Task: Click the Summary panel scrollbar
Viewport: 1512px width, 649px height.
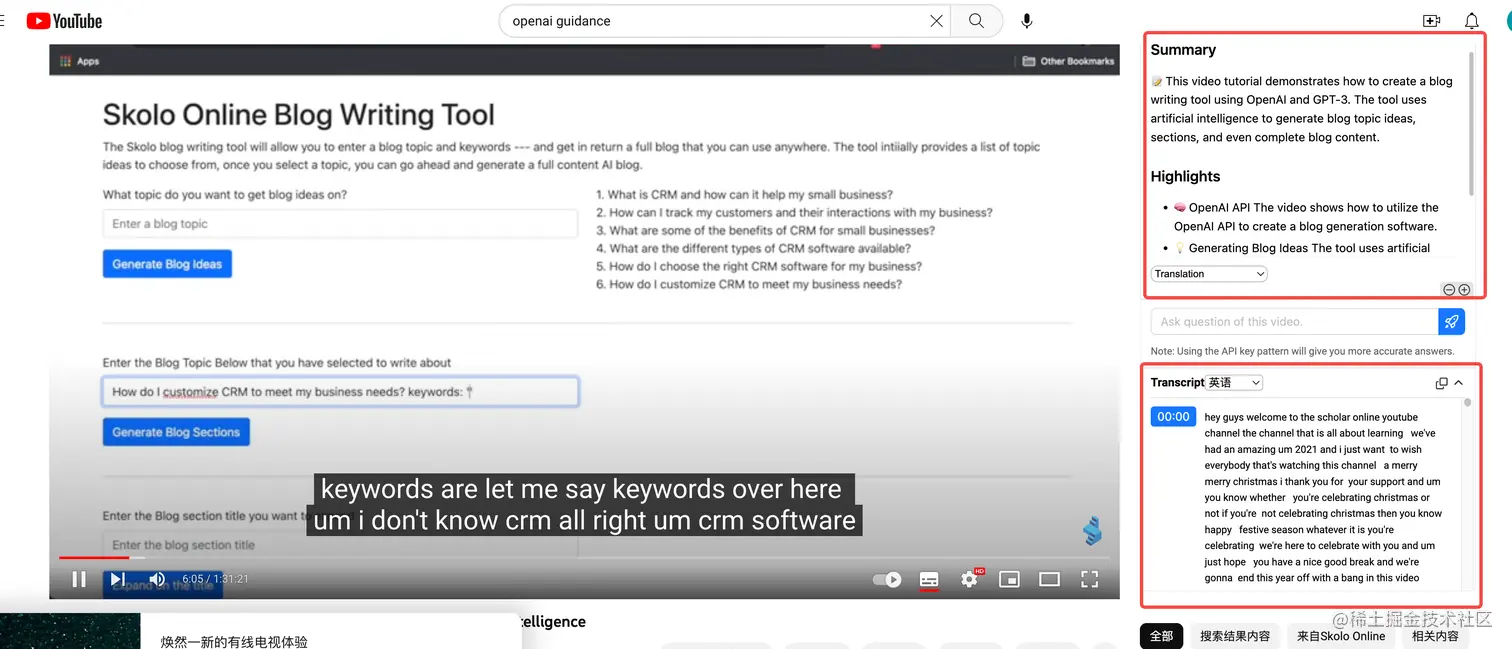Action: pos(1471,124)
